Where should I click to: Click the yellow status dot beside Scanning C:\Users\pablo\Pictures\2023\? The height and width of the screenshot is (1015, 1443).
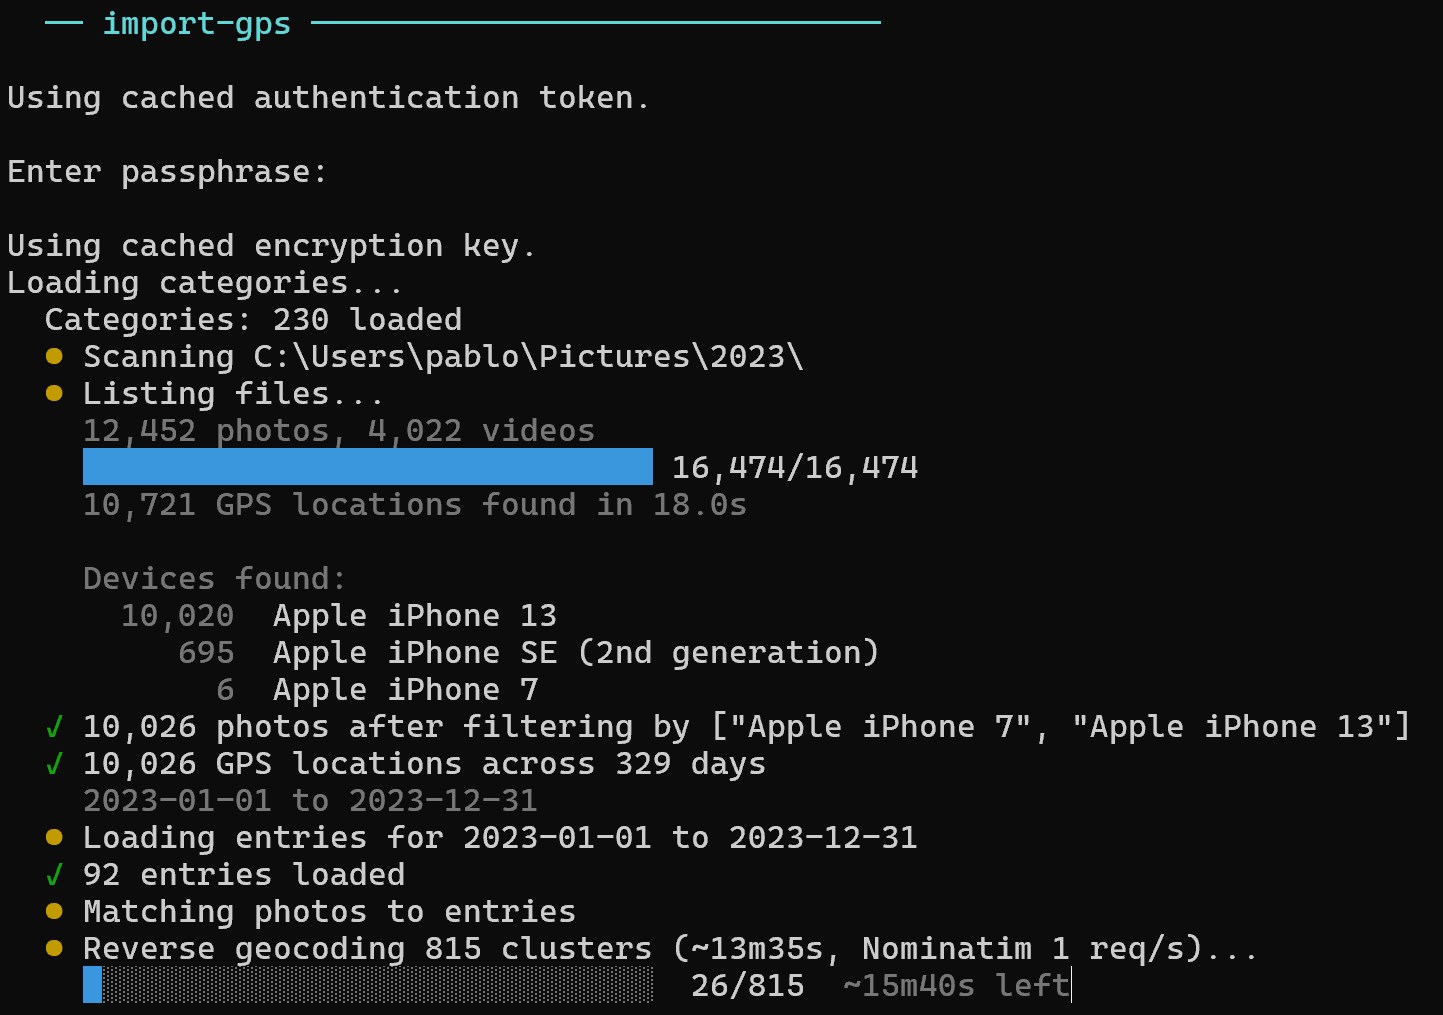[55, 356]
